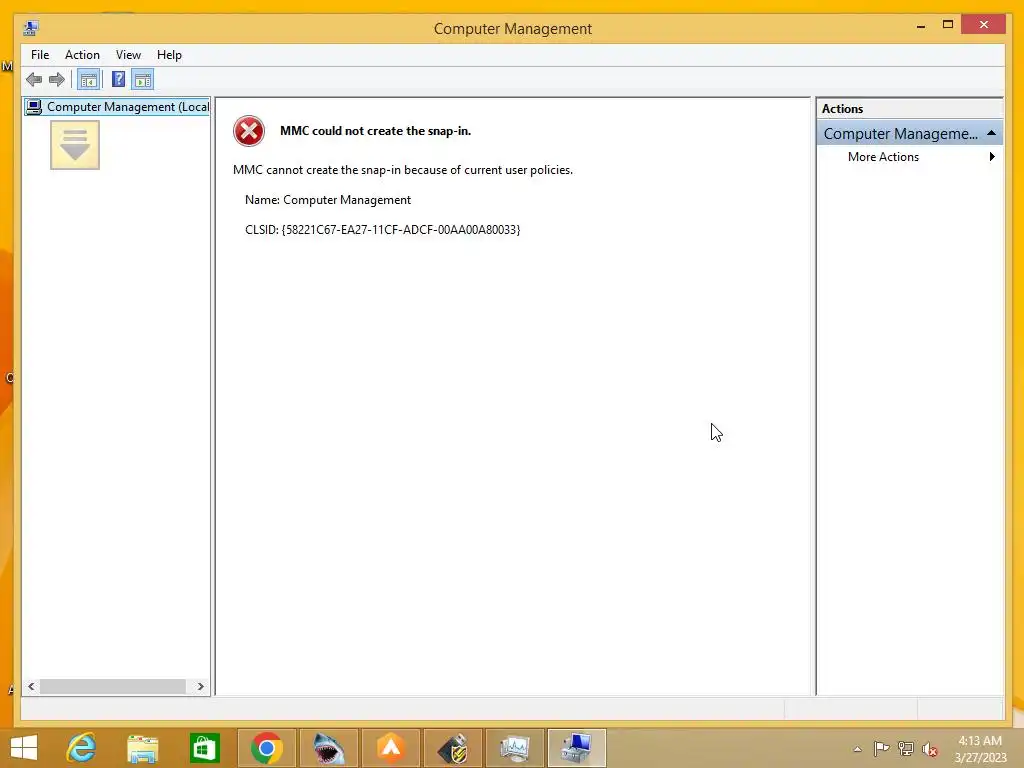The width and height of the screenshot is (1024, 768).
Task: Click the CLSID text line
Action: pos(383,230)
